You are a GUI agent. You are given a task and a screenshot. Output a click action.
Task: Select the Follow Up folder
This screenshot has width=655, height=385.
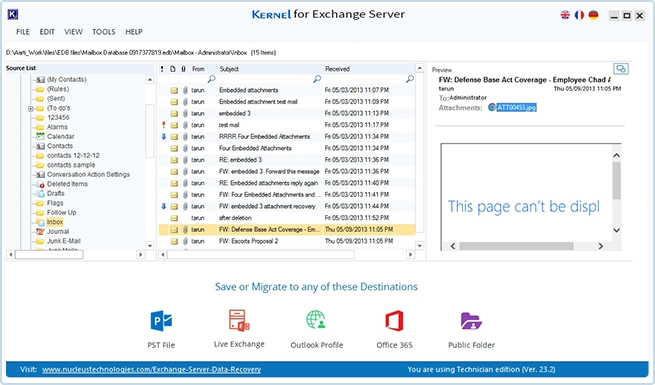point(61,212)
